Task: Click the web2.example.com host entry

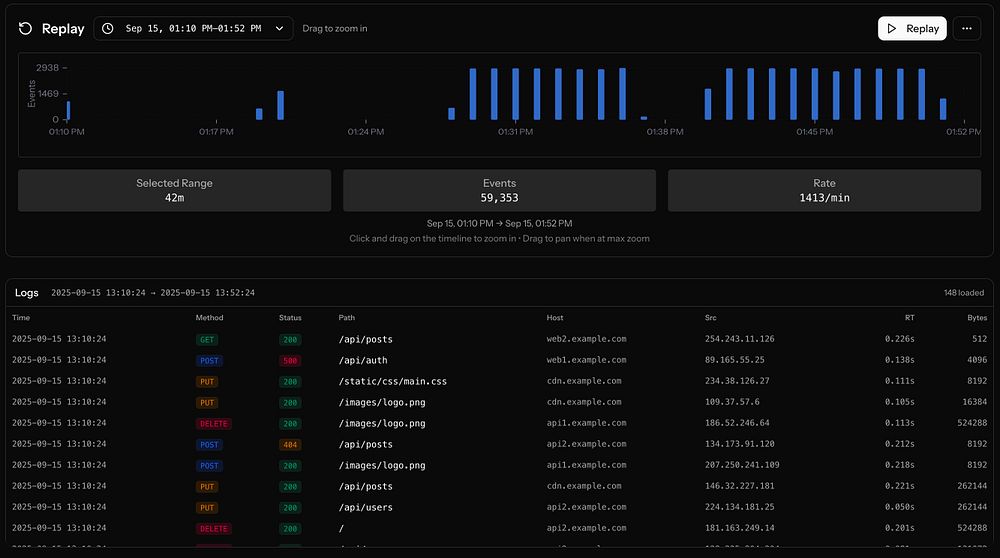Action: [x=586, y=339]
